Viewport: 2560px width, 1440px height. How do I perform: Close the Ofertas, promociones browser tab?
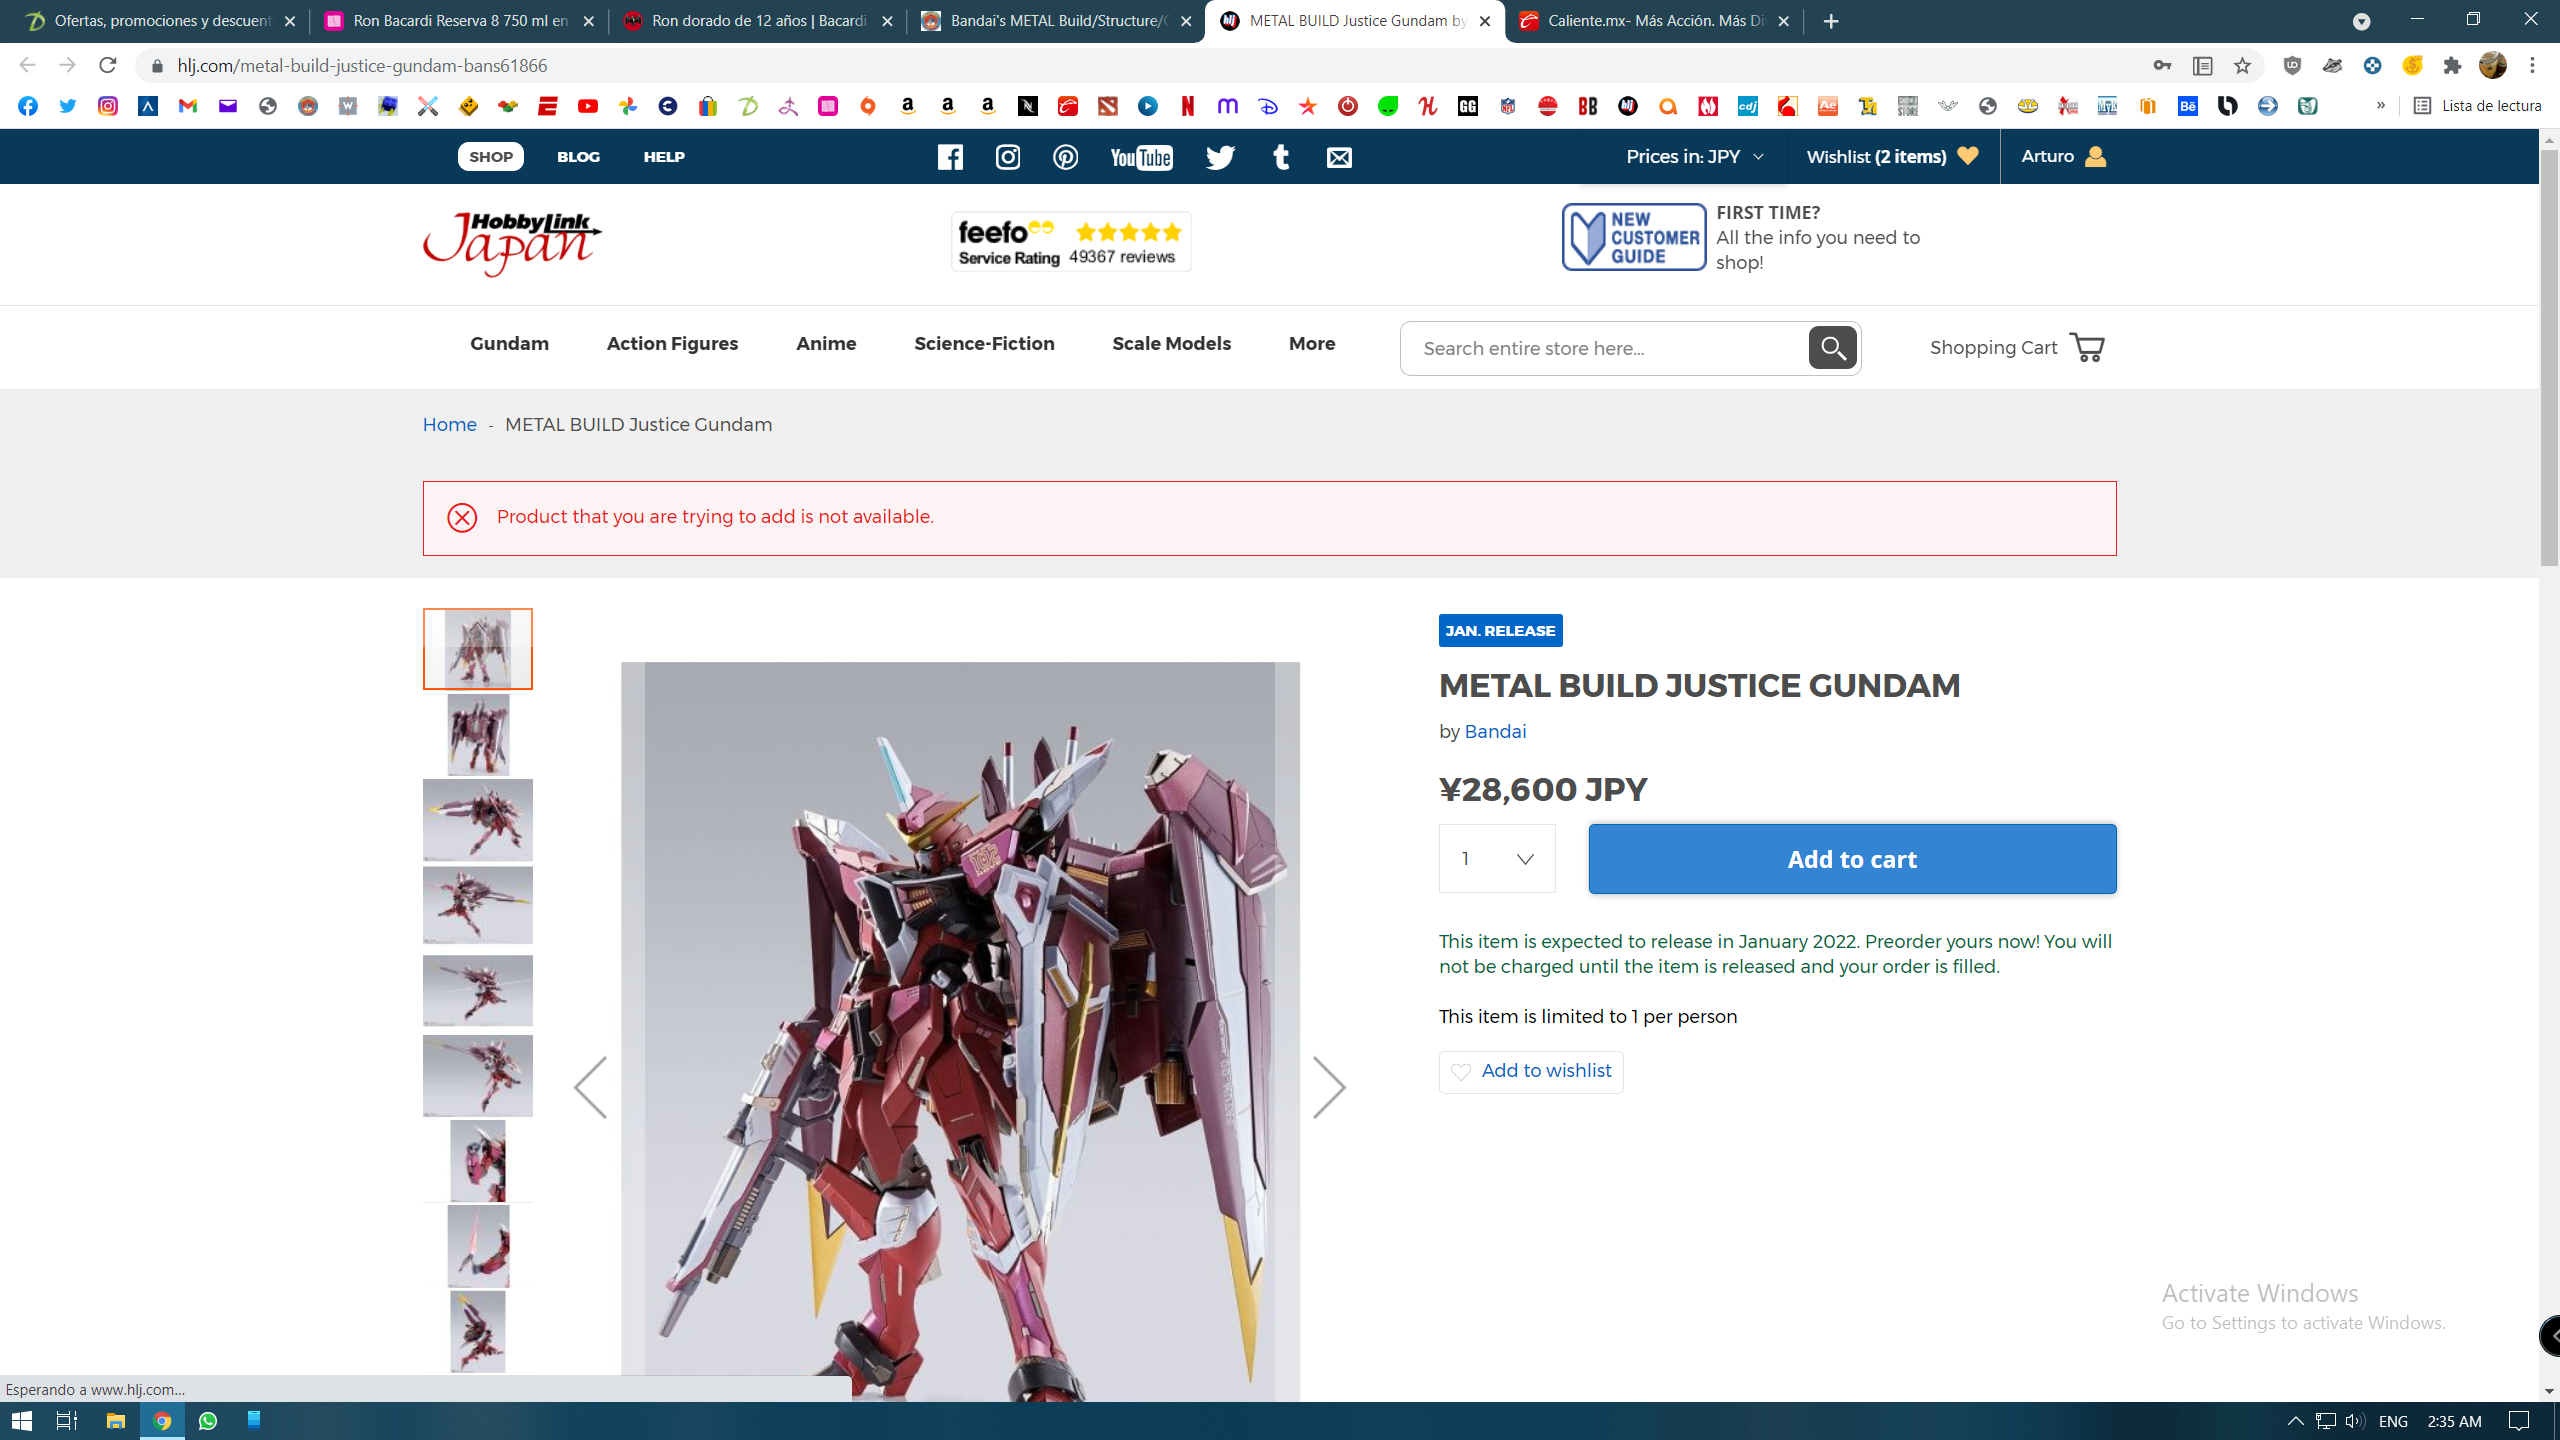pos(290,21)
